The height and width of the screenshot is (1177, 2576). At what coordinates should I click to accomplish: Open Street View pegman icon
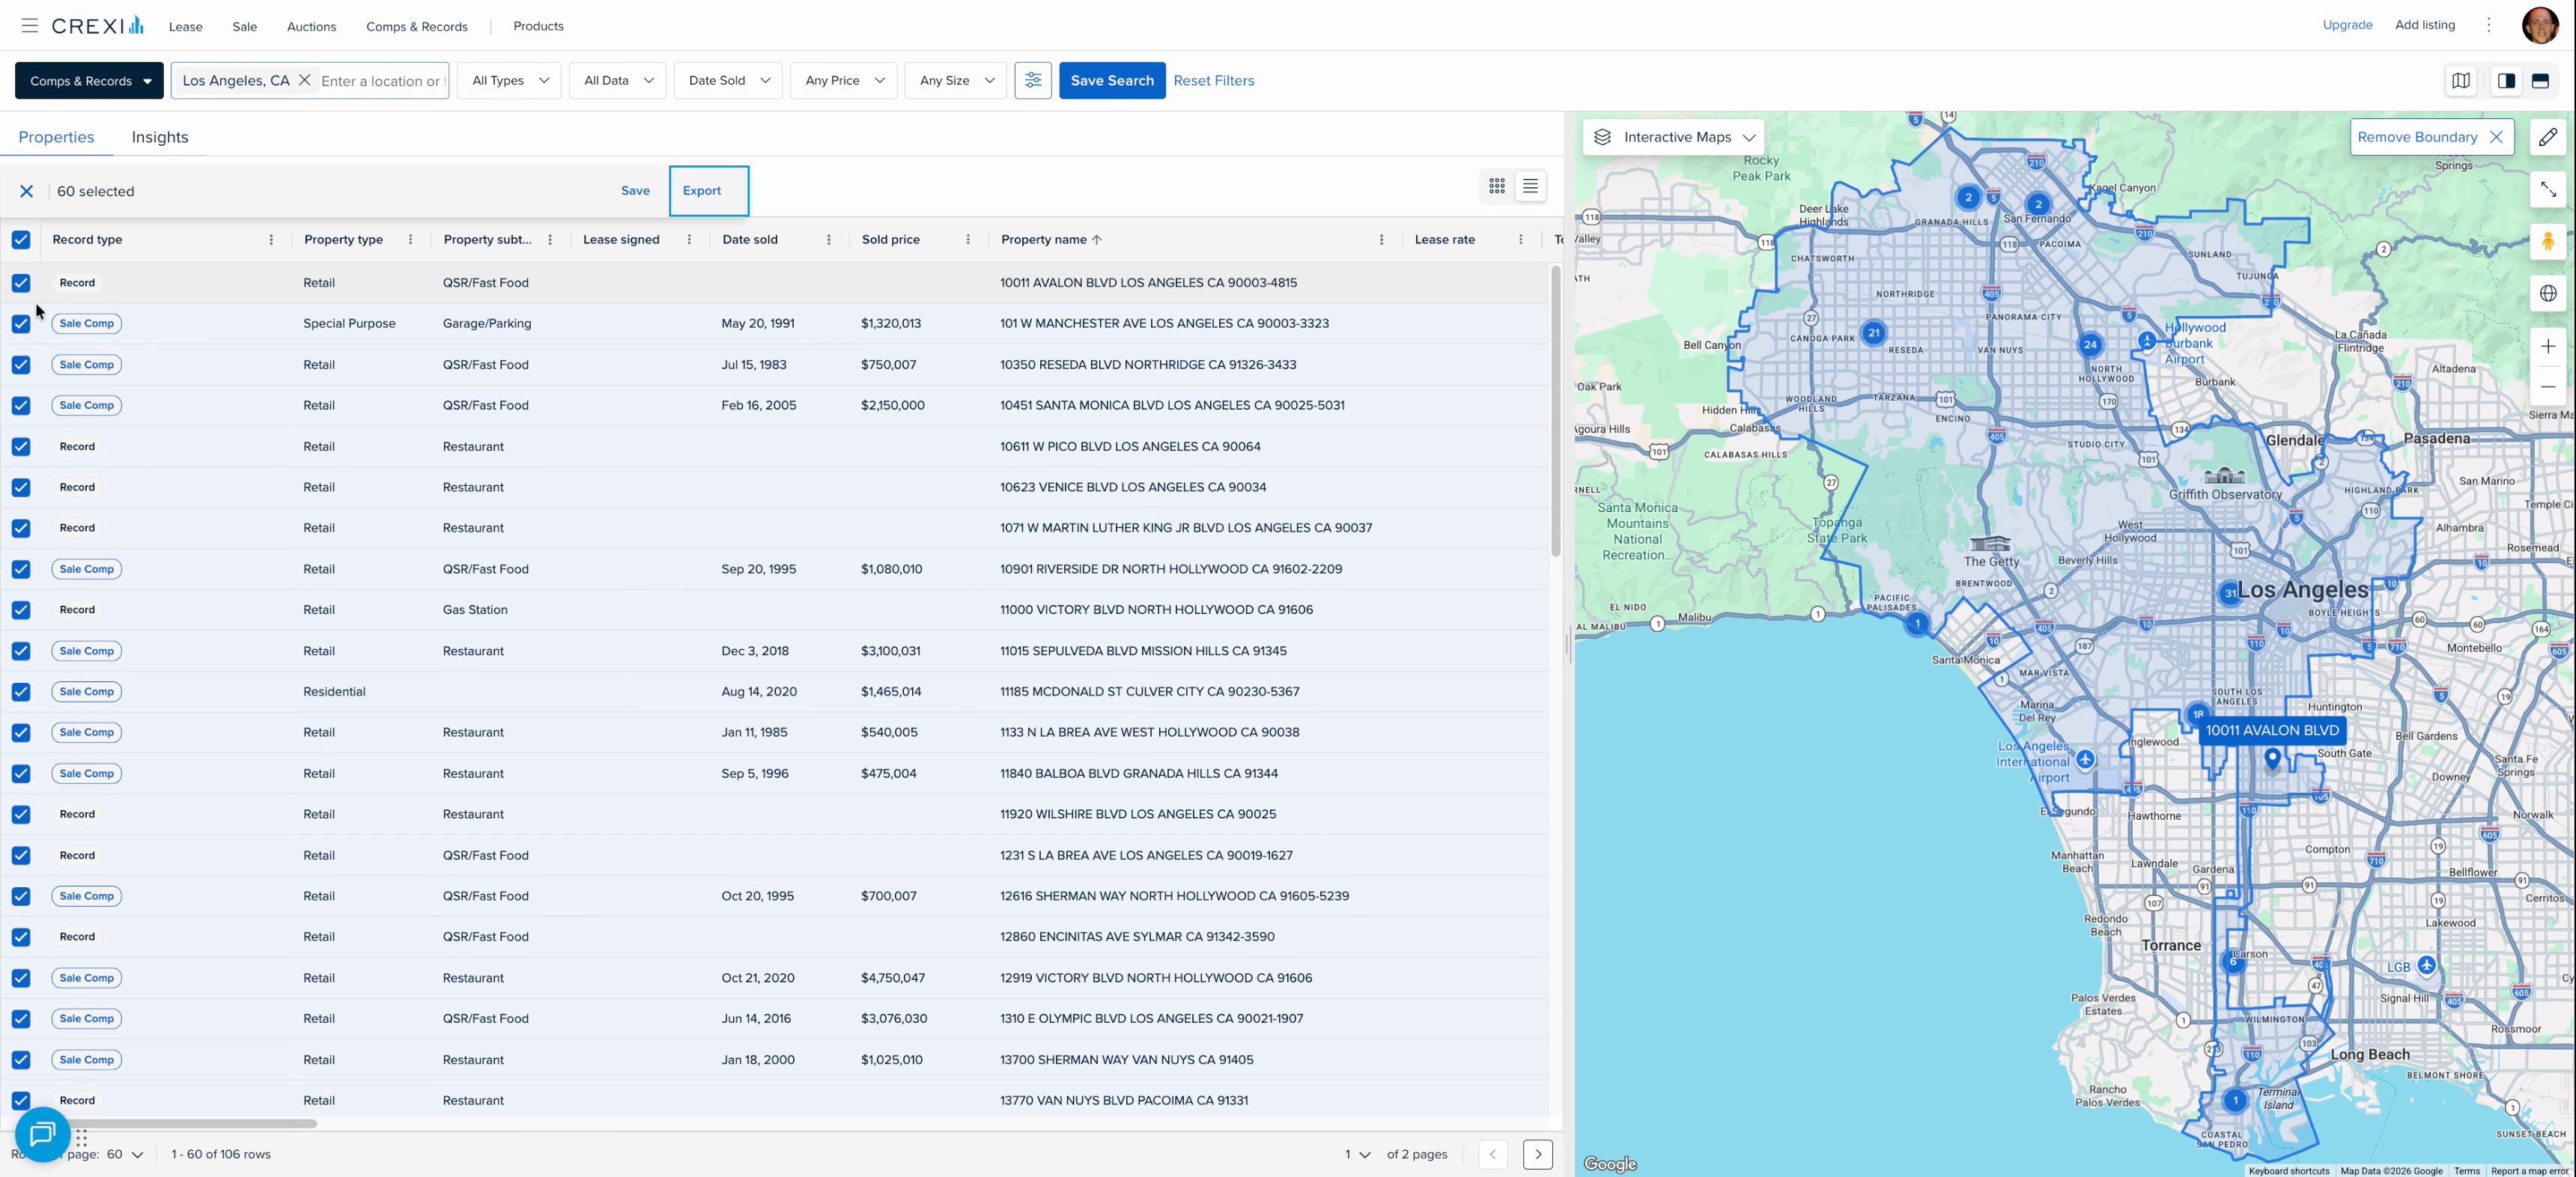[x=2547, y=241]
